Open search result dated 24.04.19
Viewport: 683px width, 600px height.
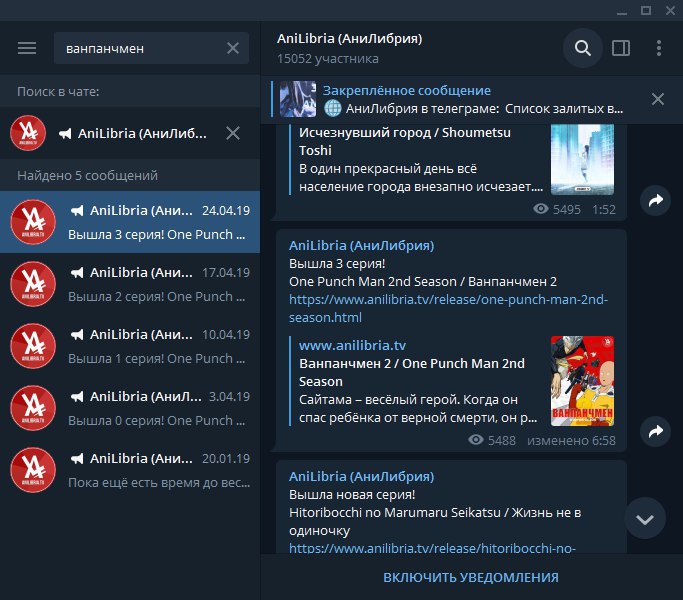pyautogui.click(x=130, y=222)
